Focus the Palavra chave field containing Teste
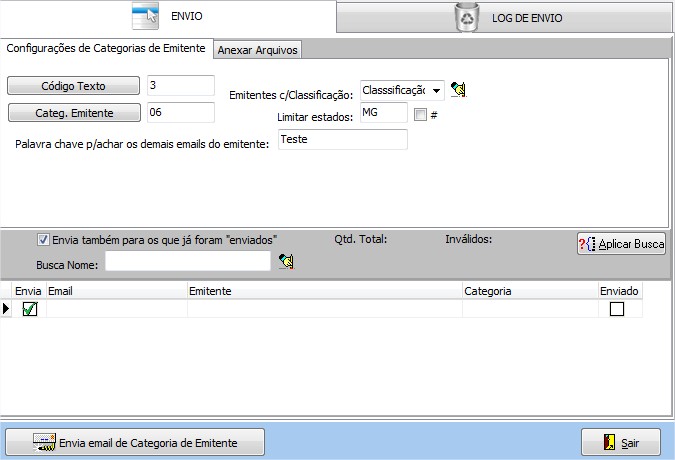Image resolution: width=675 pixels, height=460 pixels. (342, 140)
